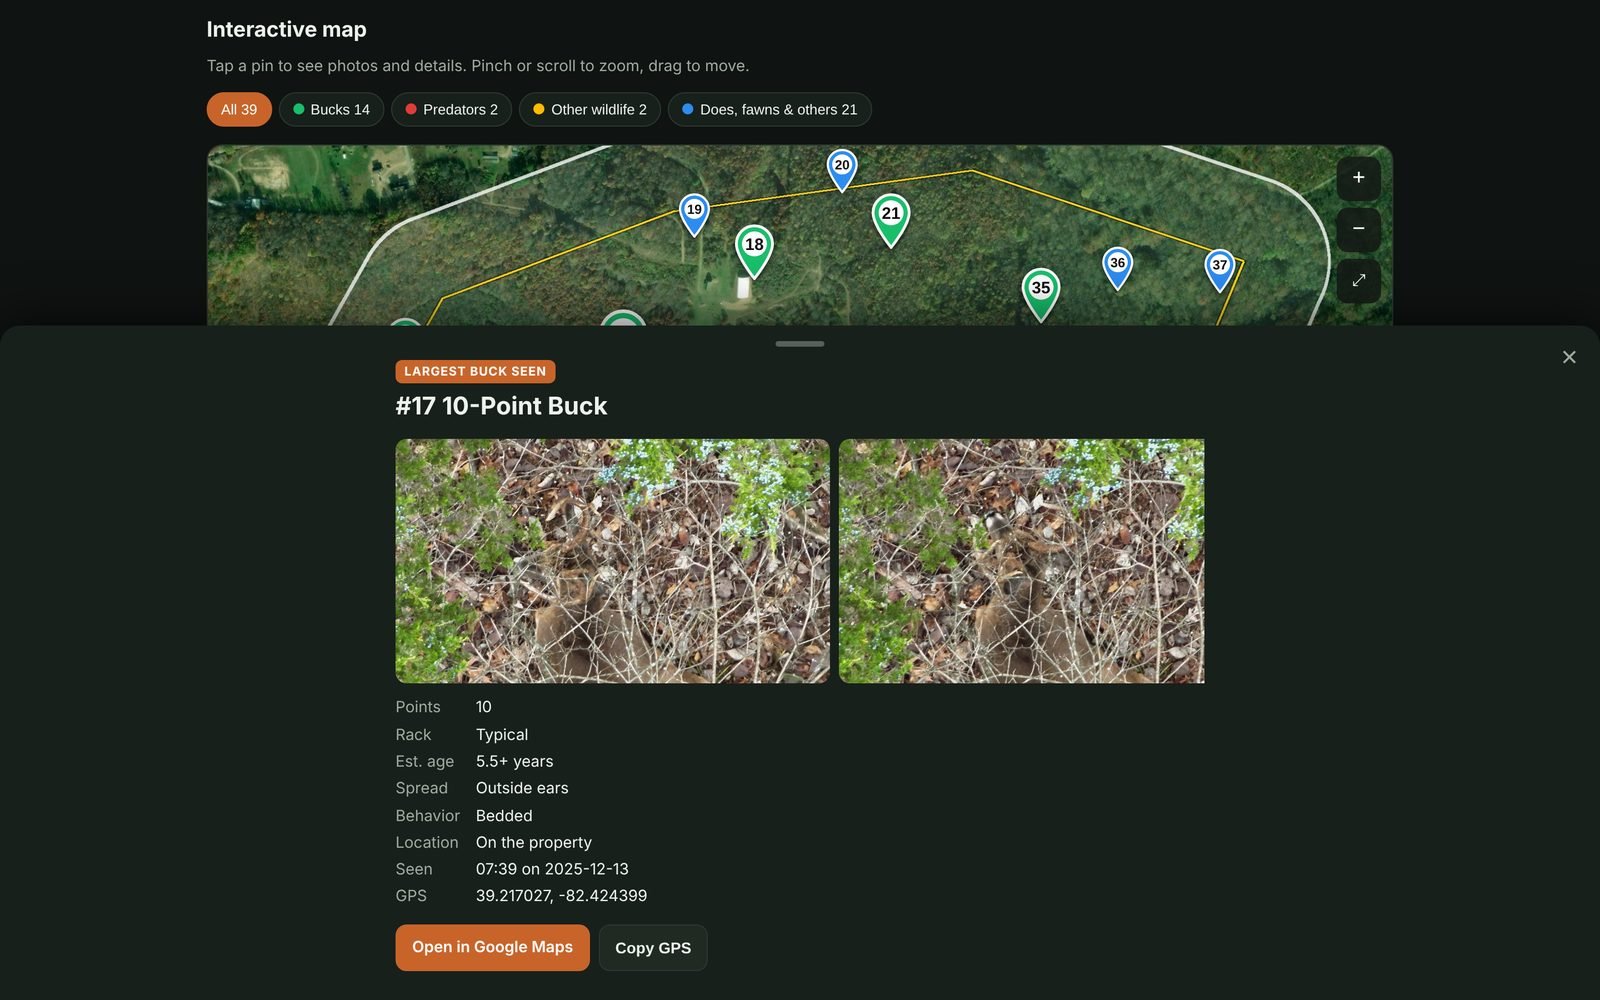Click the Outside ears spread value

point(522,788)
